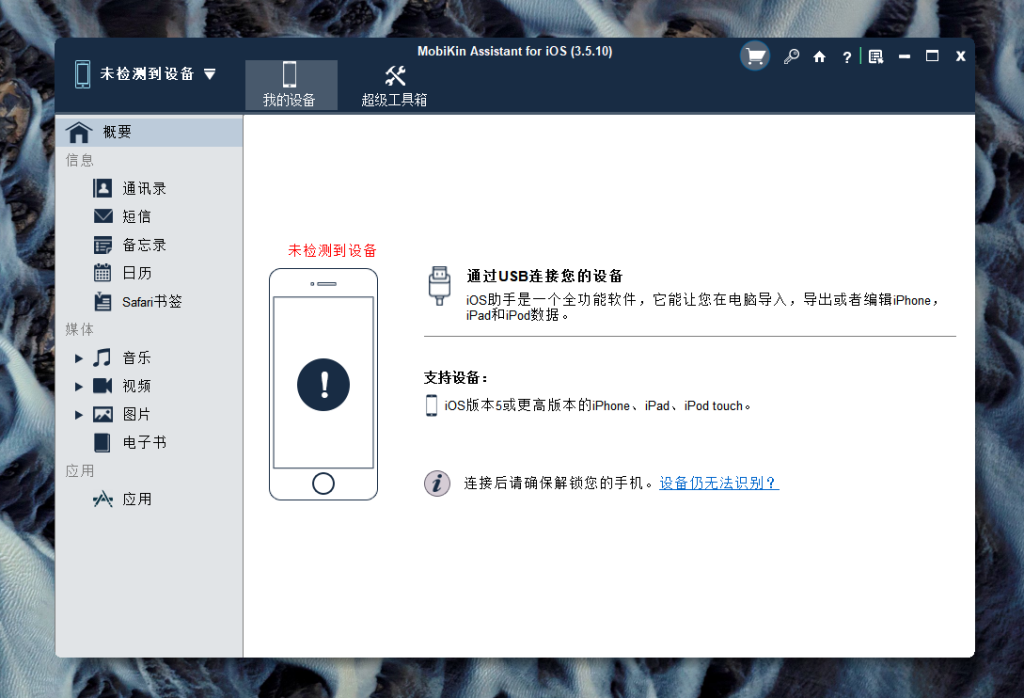Switch to 我的设备 tab

point(289,85)
